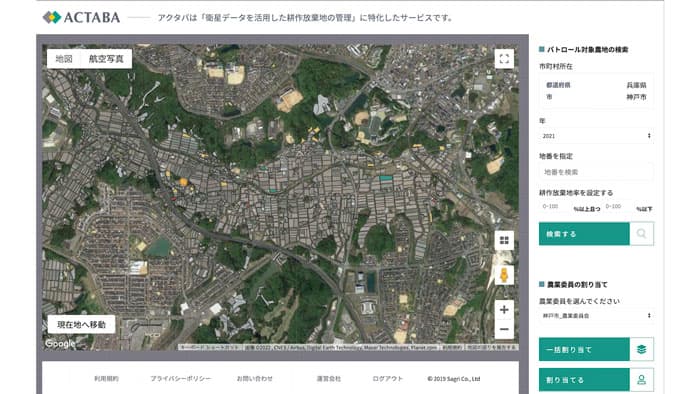Click the 検索する button
This screenshot has height=394, width=700.
(584, 234)
